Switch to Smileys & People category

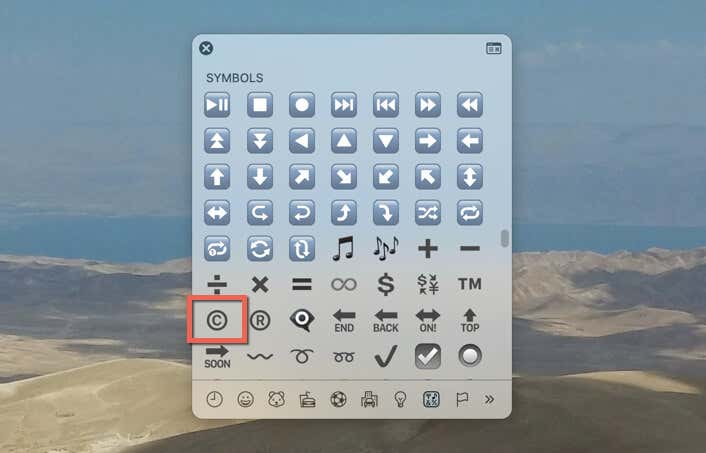[x=245, y=399]
